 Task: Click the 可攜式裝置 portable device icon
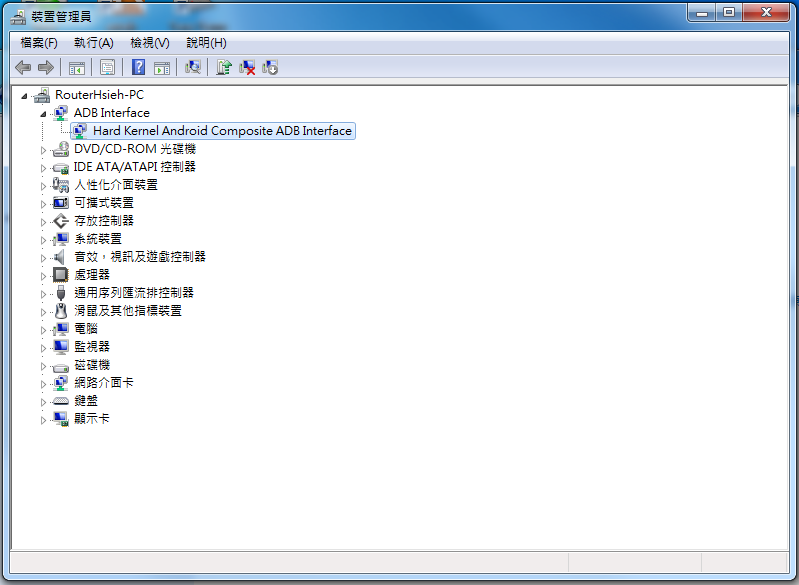pos(61,203)
